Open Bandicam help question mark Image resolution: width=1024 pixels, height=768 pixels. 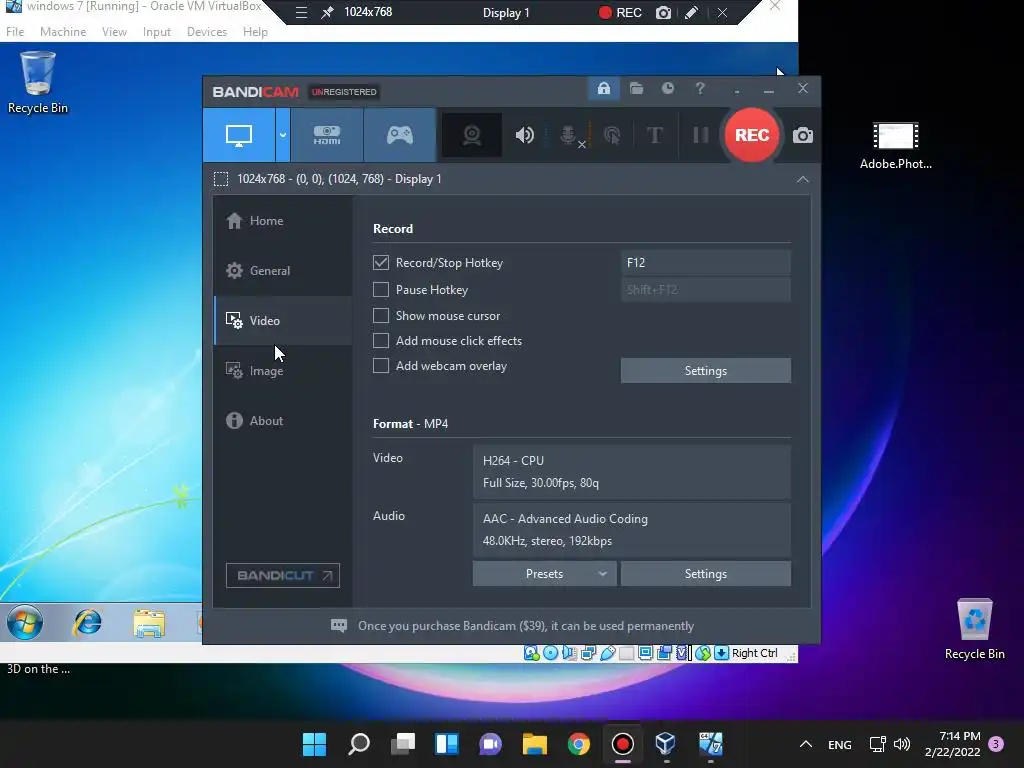coord(699,88)
